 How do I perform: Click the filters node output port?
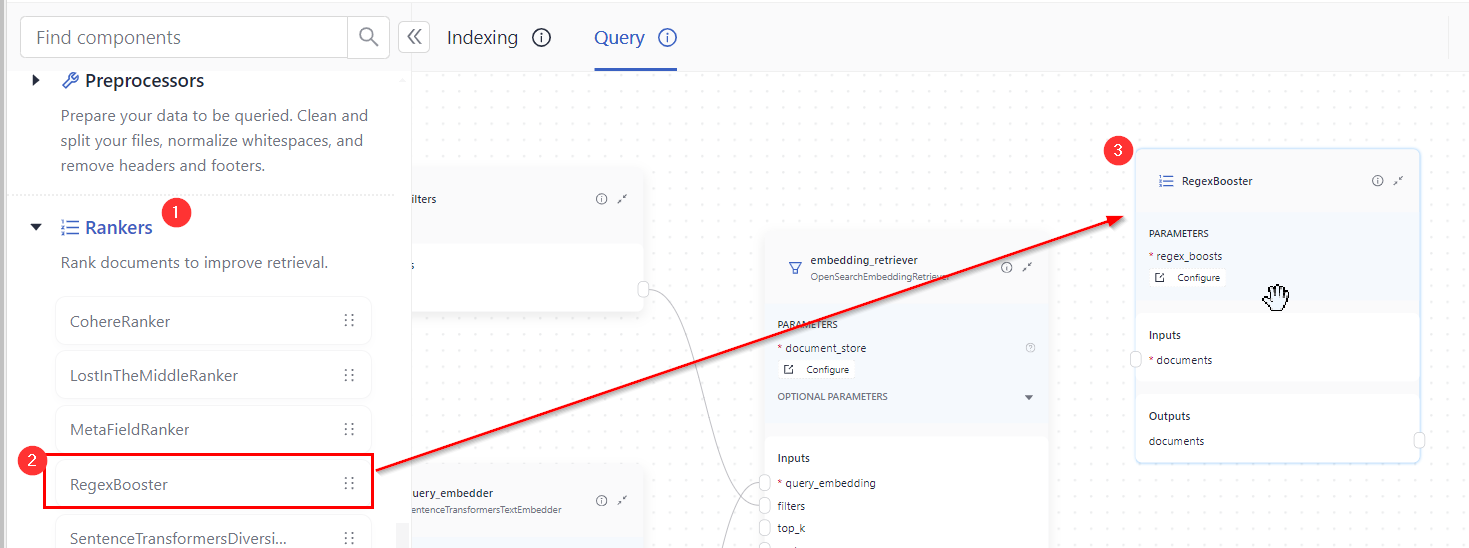pyautogui.click(x=643, y=290)
